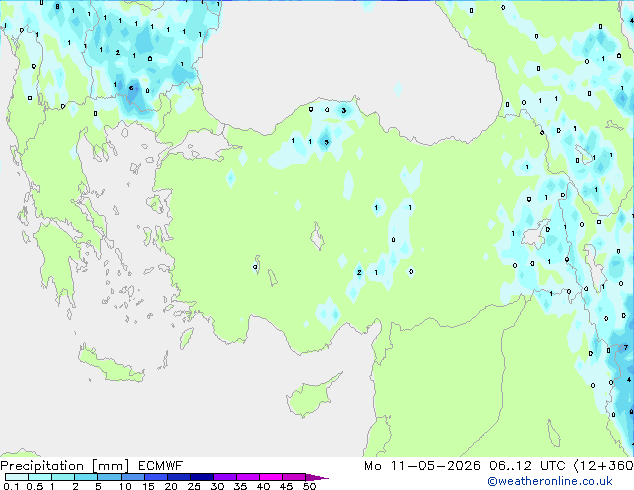Viewport: 634px width, 490px height.
Task: Click the '3' value on Turkey's Black Sea coast
Action: pos(344,110)
